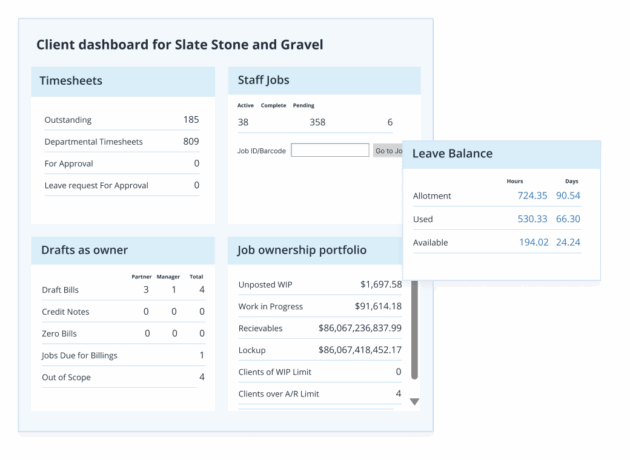
Task: Click the Timesheets panel header
Action: (123, 82)
